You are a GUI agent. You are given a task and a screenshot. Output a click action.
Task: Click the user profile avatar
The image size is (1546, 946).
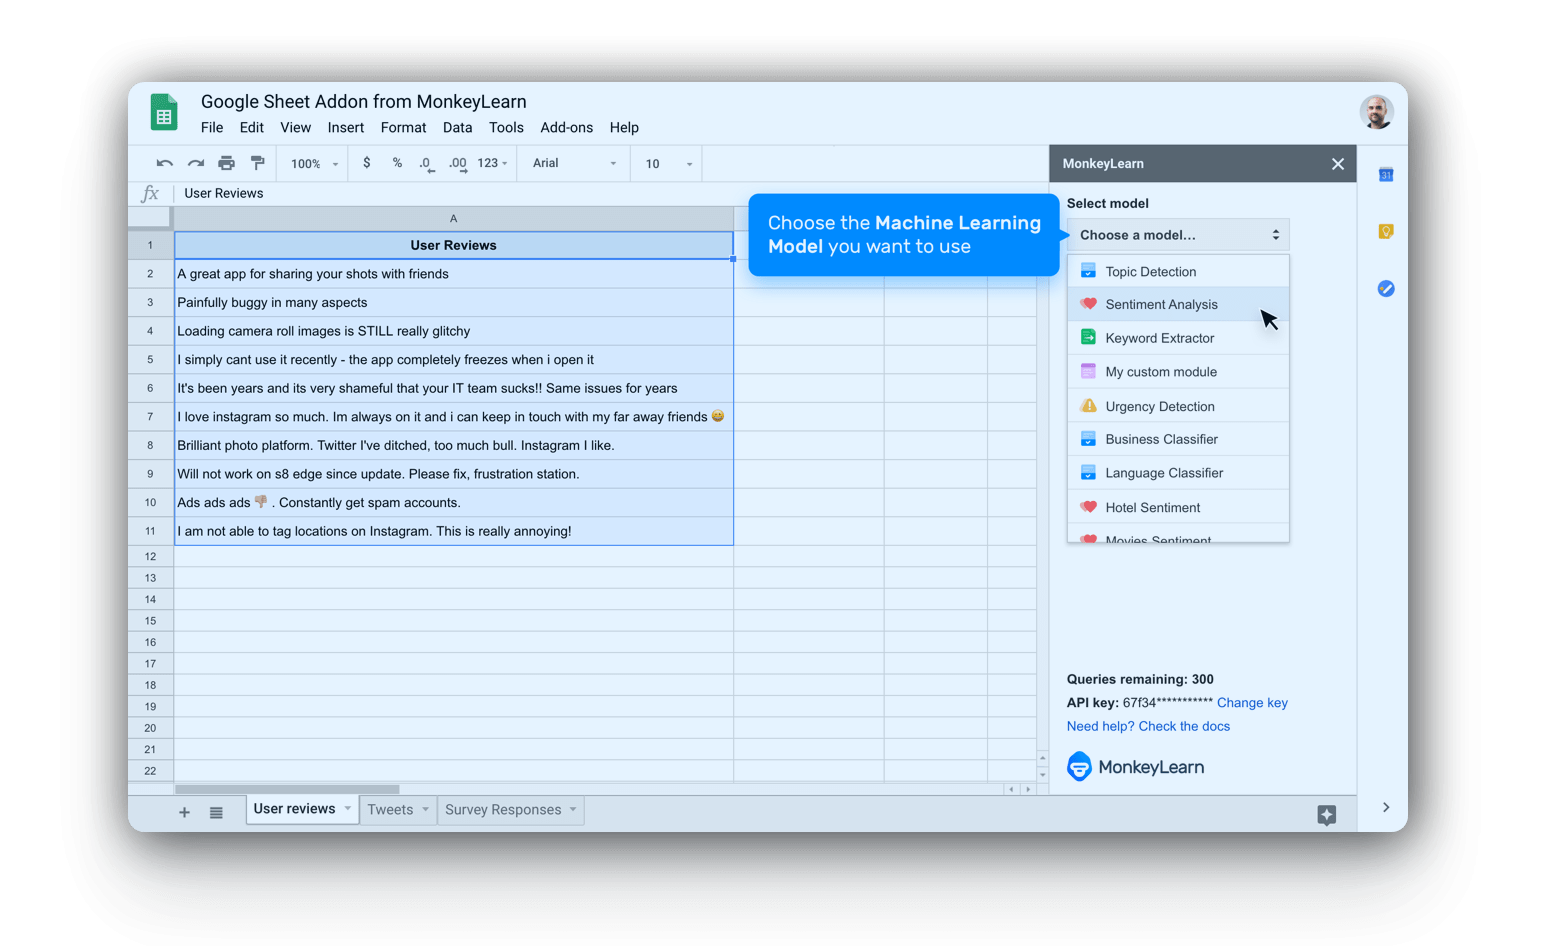(x=1377, y=112)
